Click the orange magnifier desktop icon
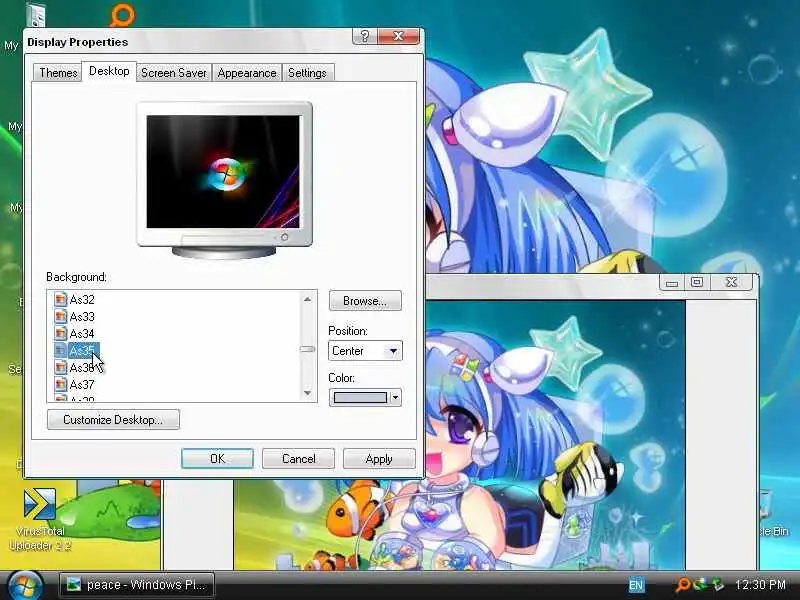 tap(122, 15)
